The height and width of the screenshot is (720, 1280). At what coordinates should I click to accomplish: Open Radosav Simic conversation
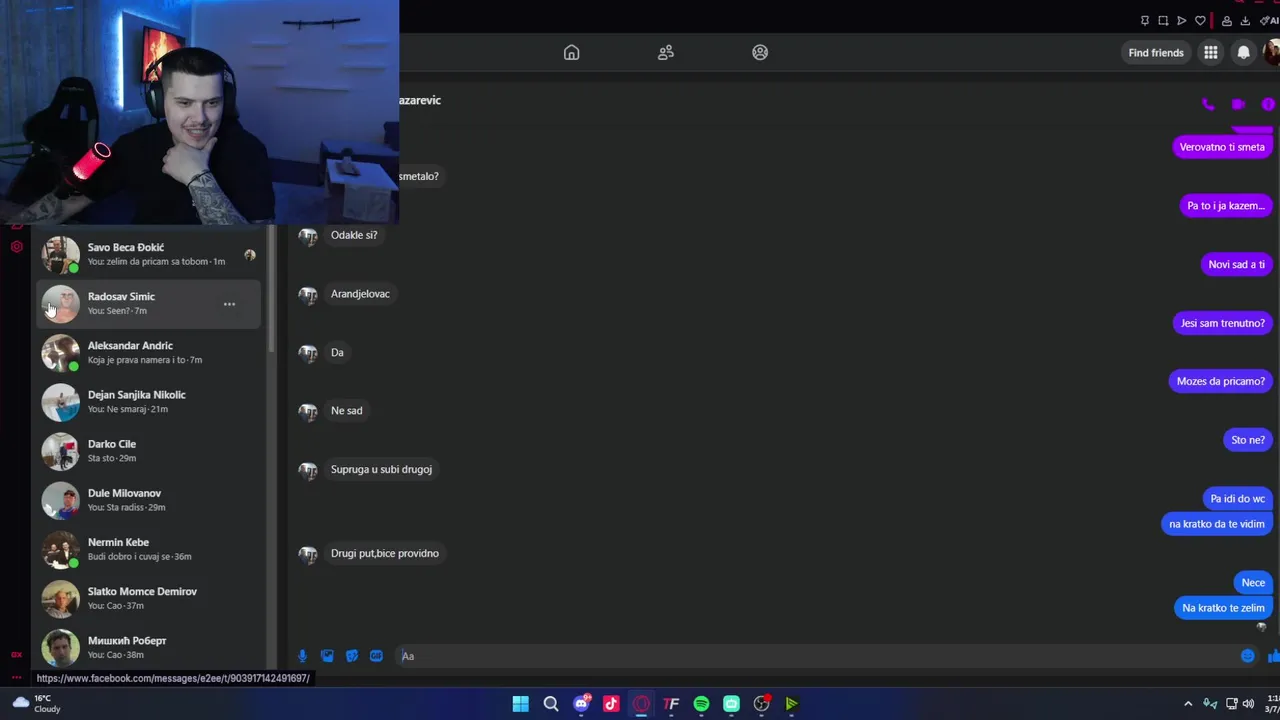click(x=149, y=303)
